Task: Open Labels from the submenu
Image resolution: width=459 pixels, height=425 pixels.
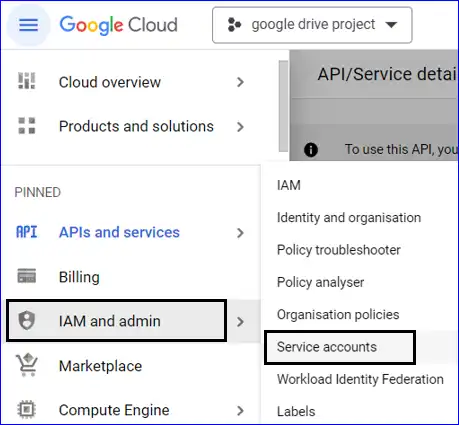Action: tap(296, 411)
